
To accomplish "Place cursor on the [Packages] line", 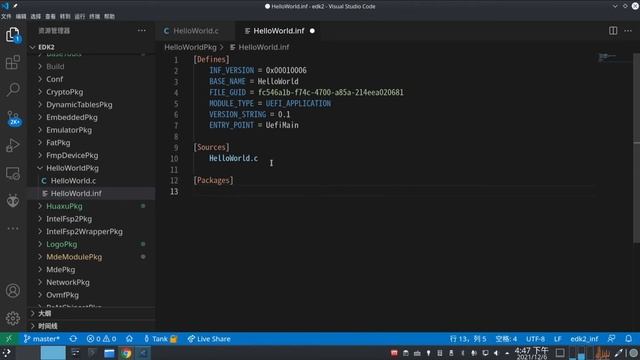I will (x=213, y=180).
